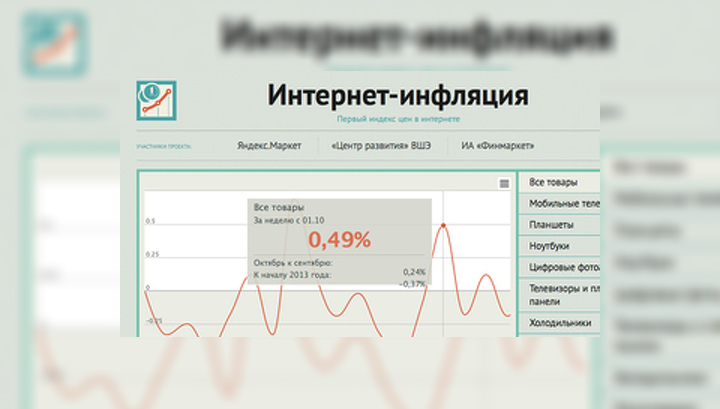
Task: Click the red data point on chart
Action: [x=443, y=225]
